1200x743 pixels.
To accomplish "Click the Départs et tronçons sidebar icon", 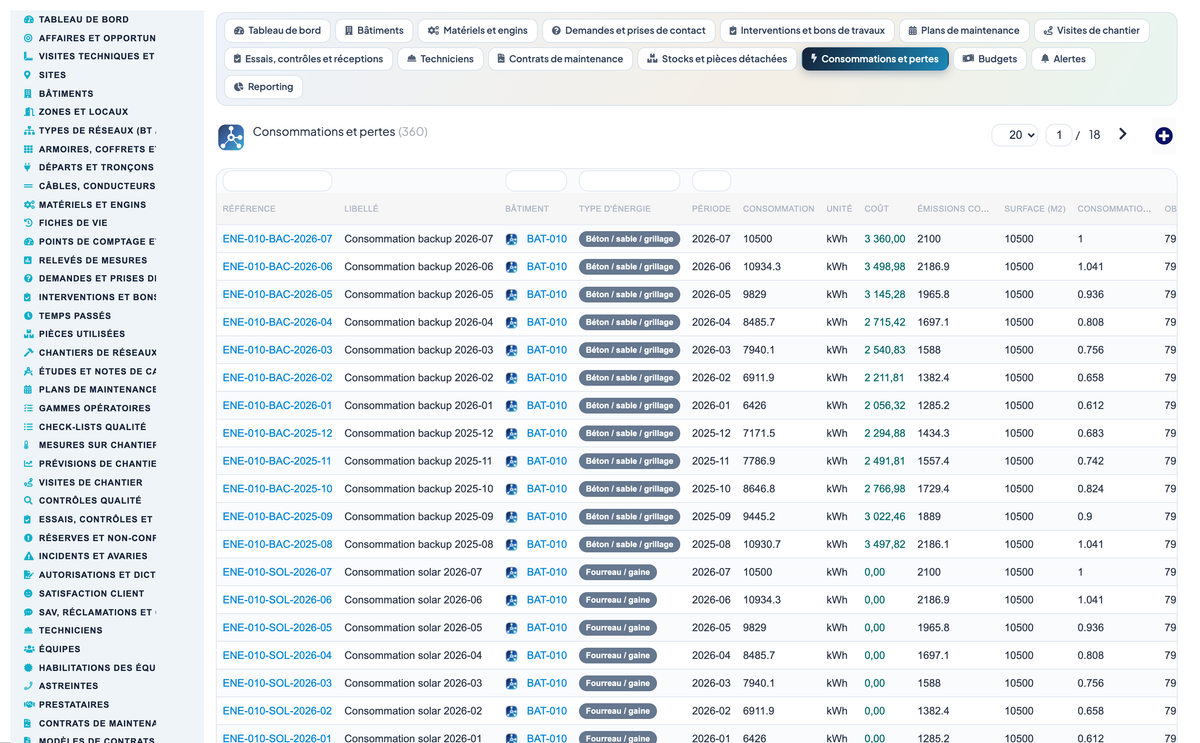I will coord(28,167).
